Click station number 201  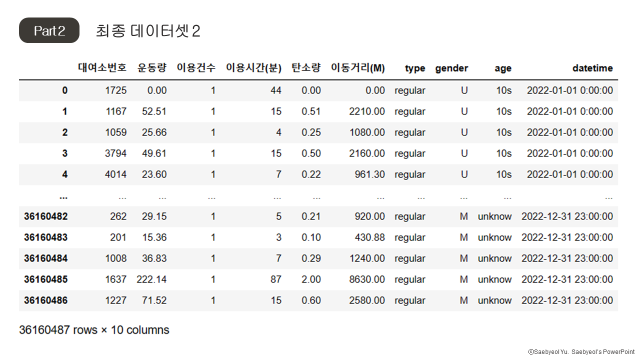click(x=118, y=238)
